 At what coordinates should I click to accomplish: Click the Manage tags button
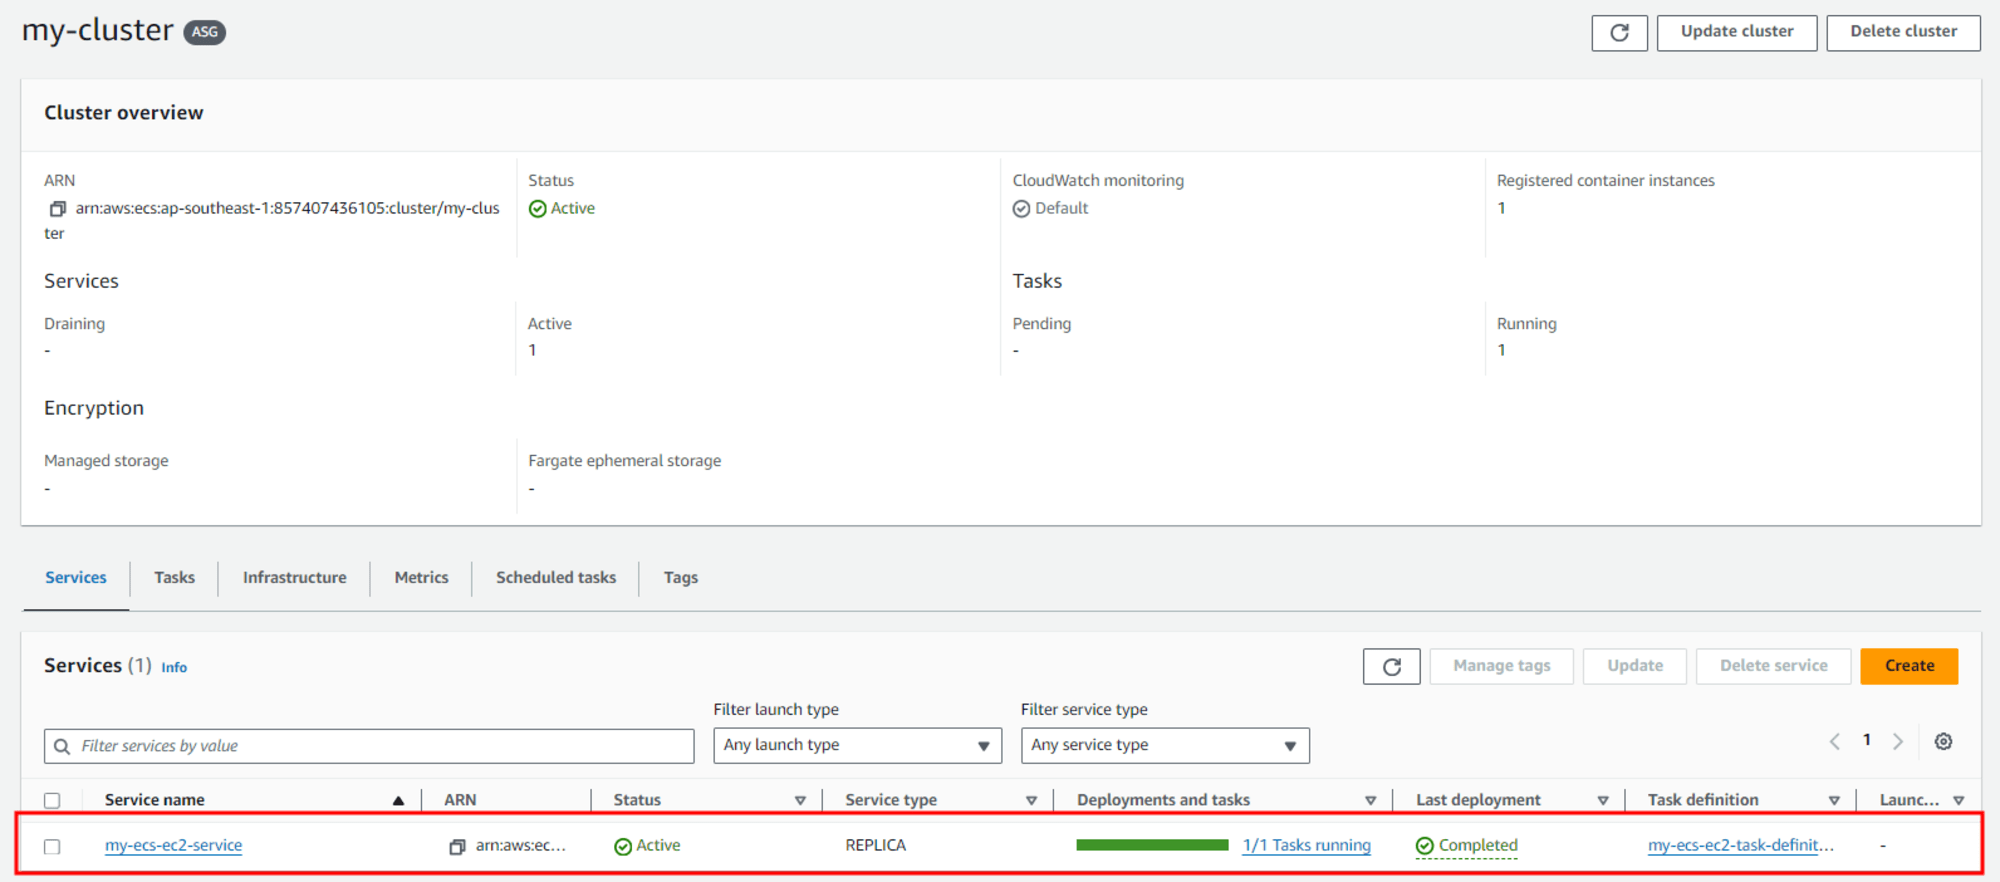pyautogui.click(x=1501, y=666)
